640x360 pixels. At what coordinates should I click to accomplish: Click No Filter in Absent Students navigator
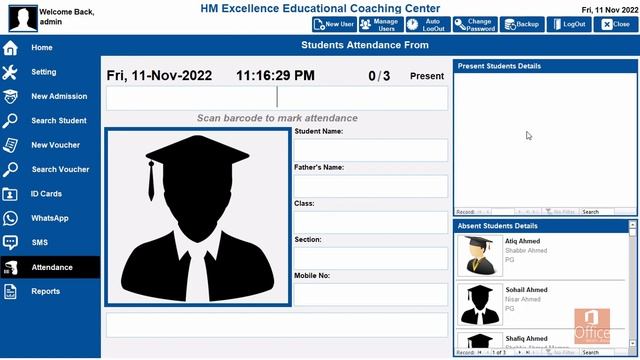tap(561, 352)
